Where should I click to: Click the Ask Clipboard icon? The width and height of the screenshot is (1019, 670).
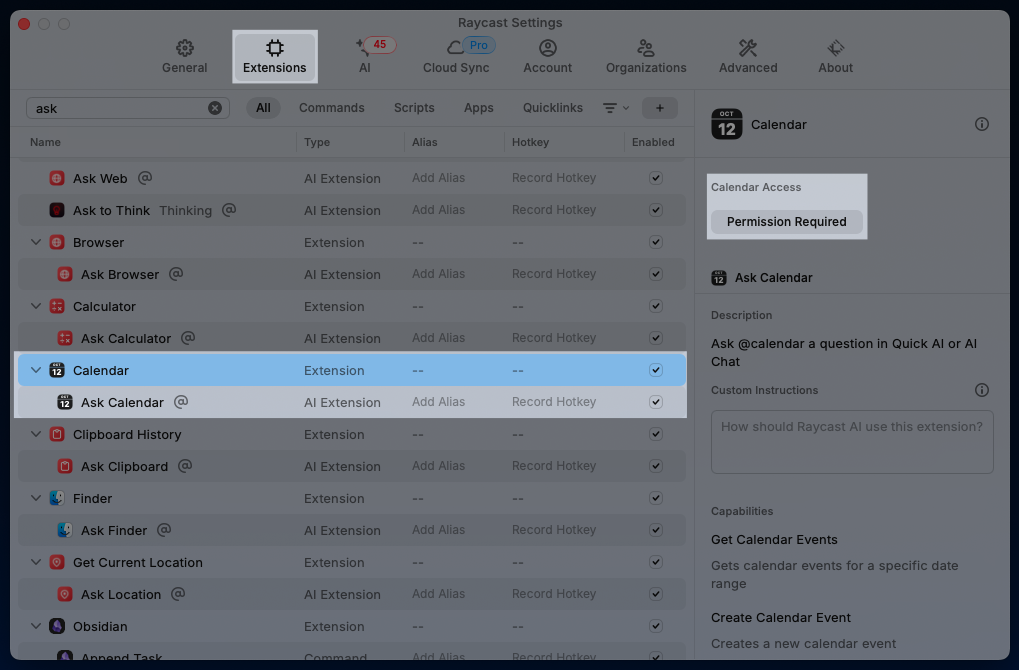click(65, 466)
